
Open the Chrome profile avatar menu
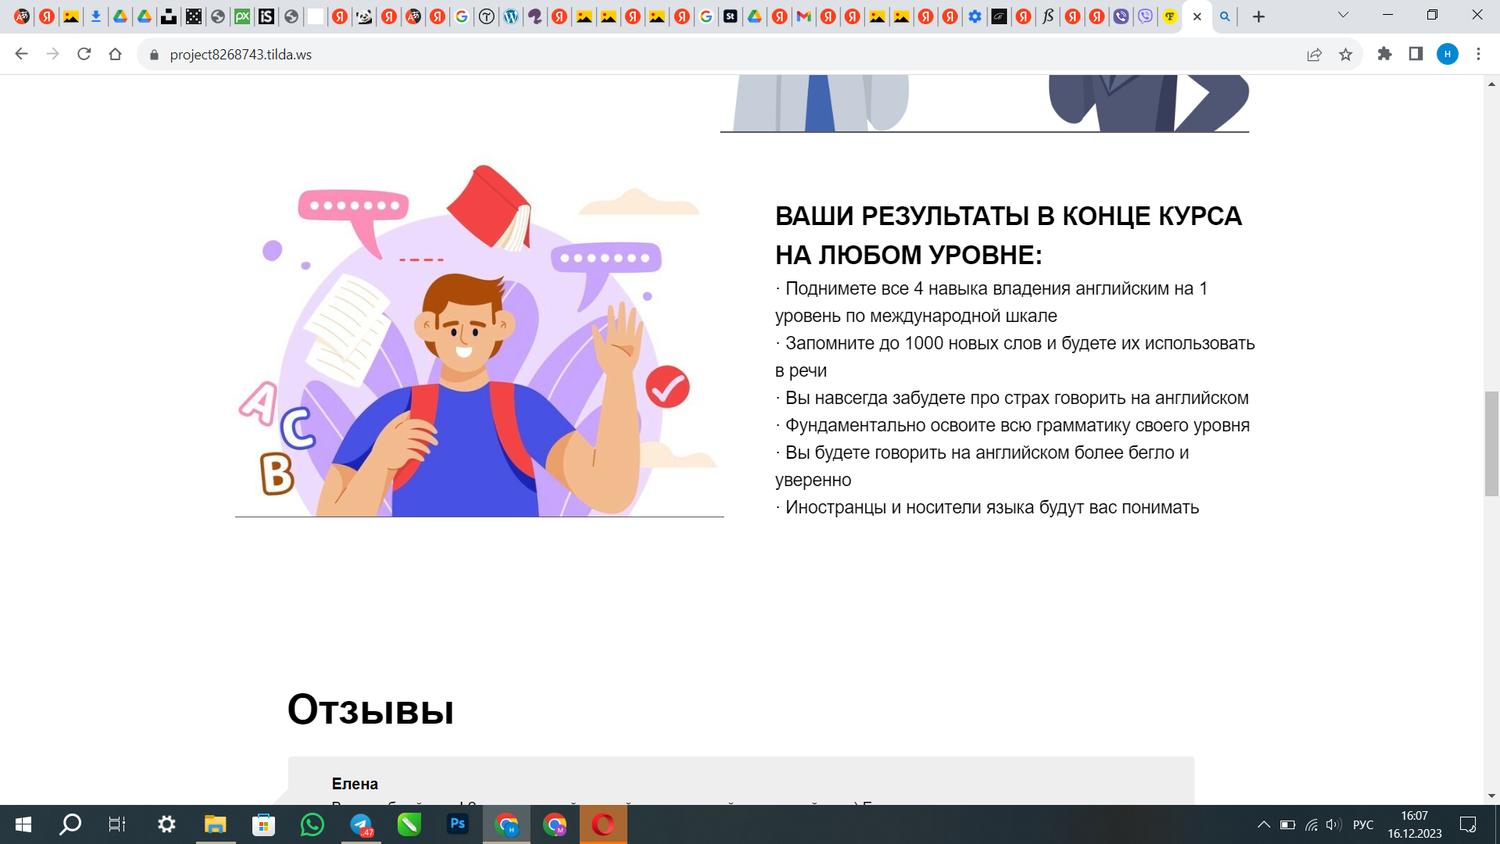click(x=1447, y=54)
